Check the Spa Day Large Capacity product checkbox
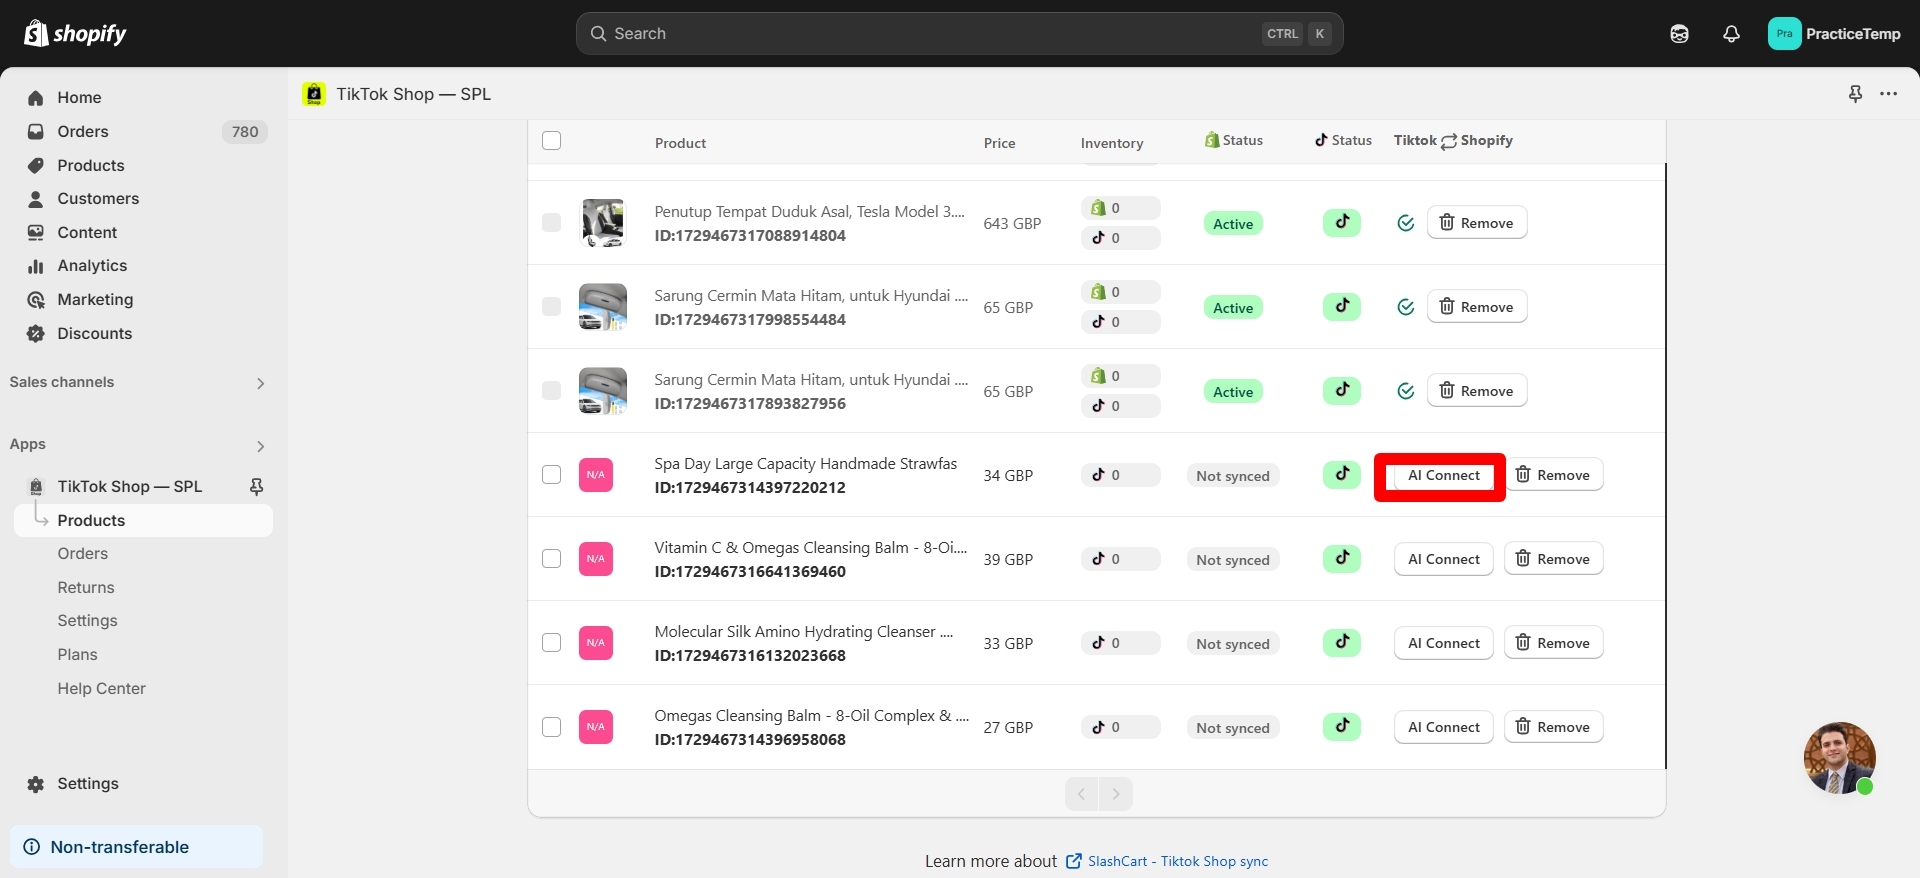1920x878 pixels. pos(551,474)
